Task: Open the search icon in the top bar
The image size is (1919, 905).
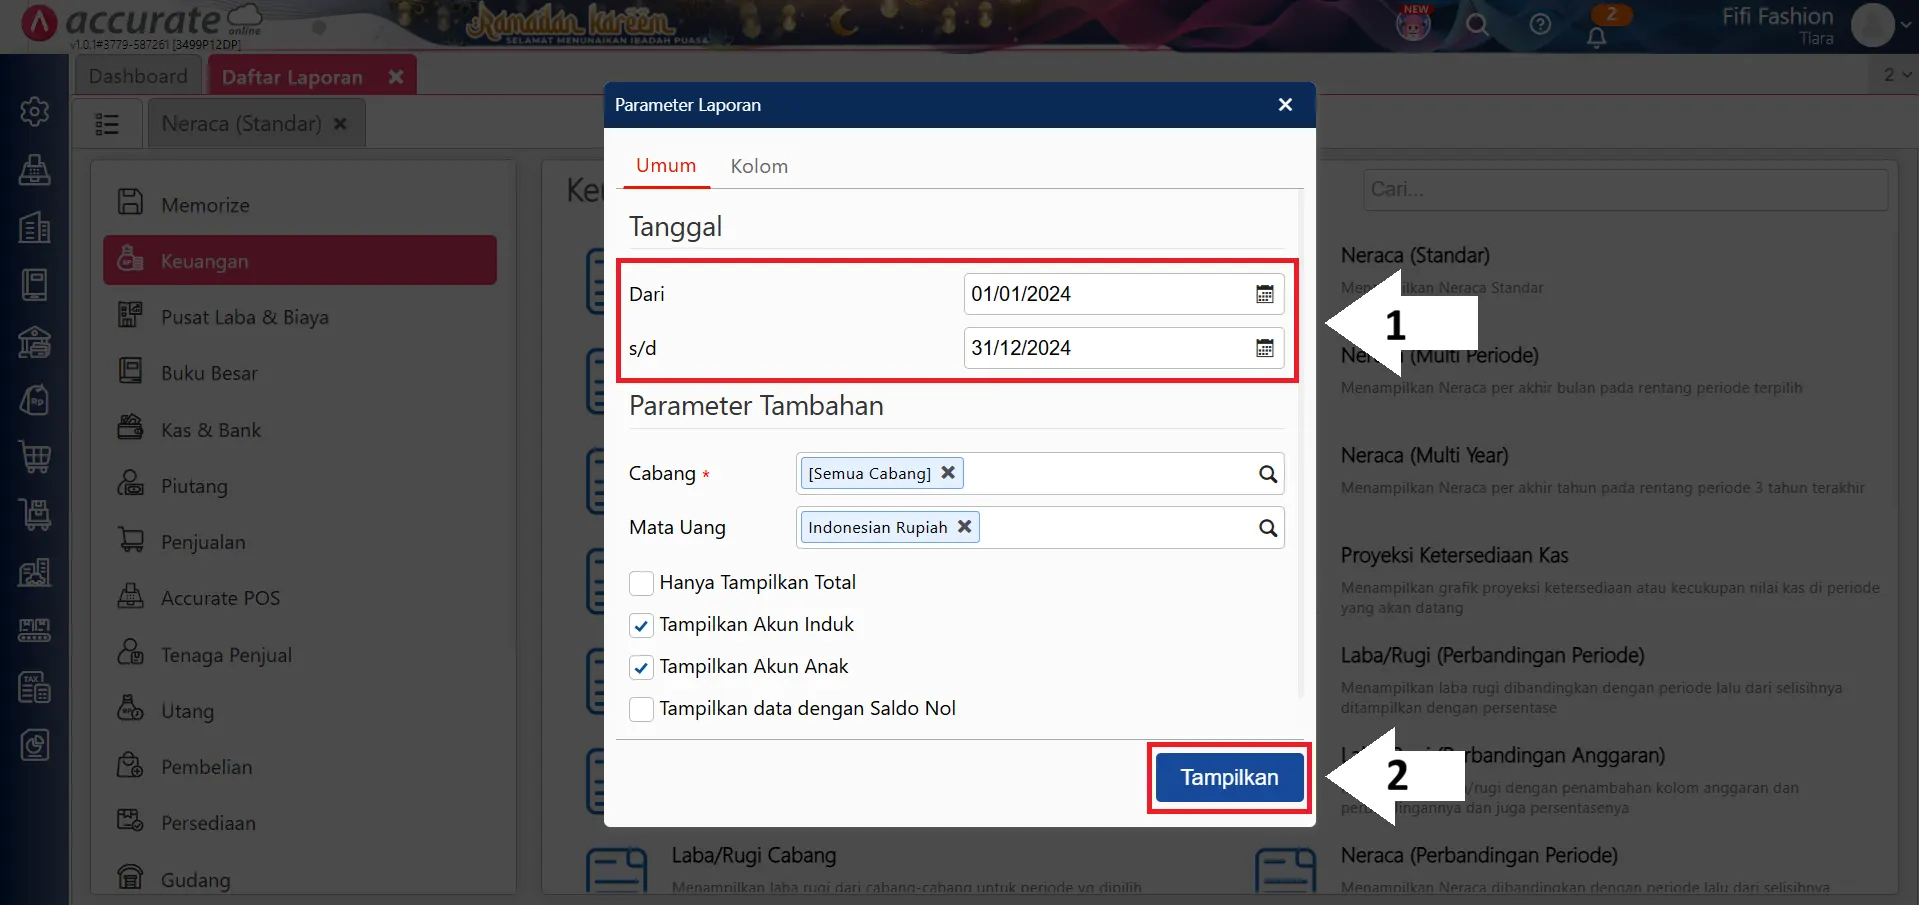Action: pyautogui.click(x=1477, y=25)
